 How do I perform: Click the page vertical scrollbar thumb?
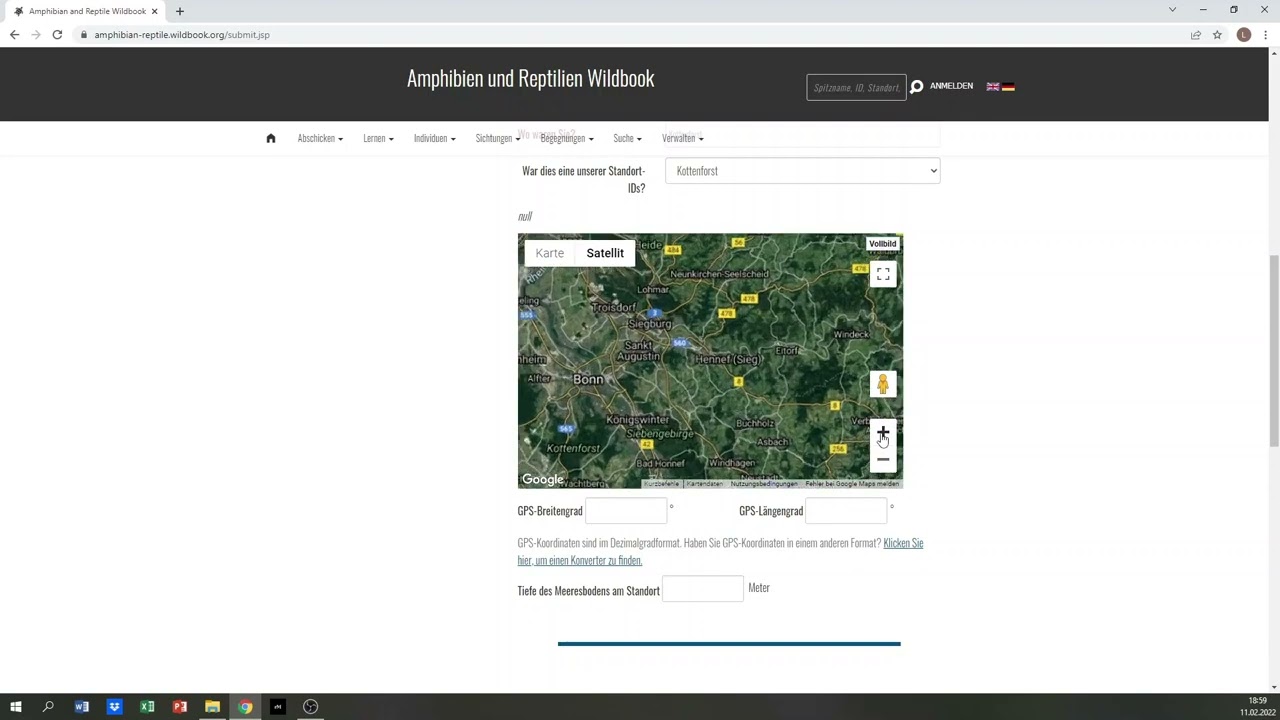tap(1274, 350)
